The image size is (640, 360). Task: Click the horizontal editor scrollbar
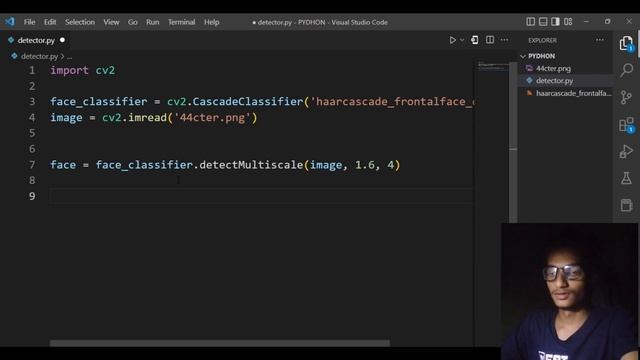tap(220, 343)
